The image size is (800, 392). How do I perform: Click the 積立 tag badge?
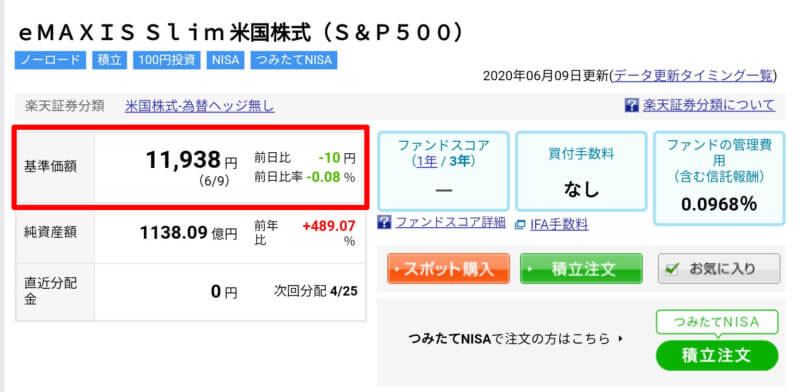109,60
